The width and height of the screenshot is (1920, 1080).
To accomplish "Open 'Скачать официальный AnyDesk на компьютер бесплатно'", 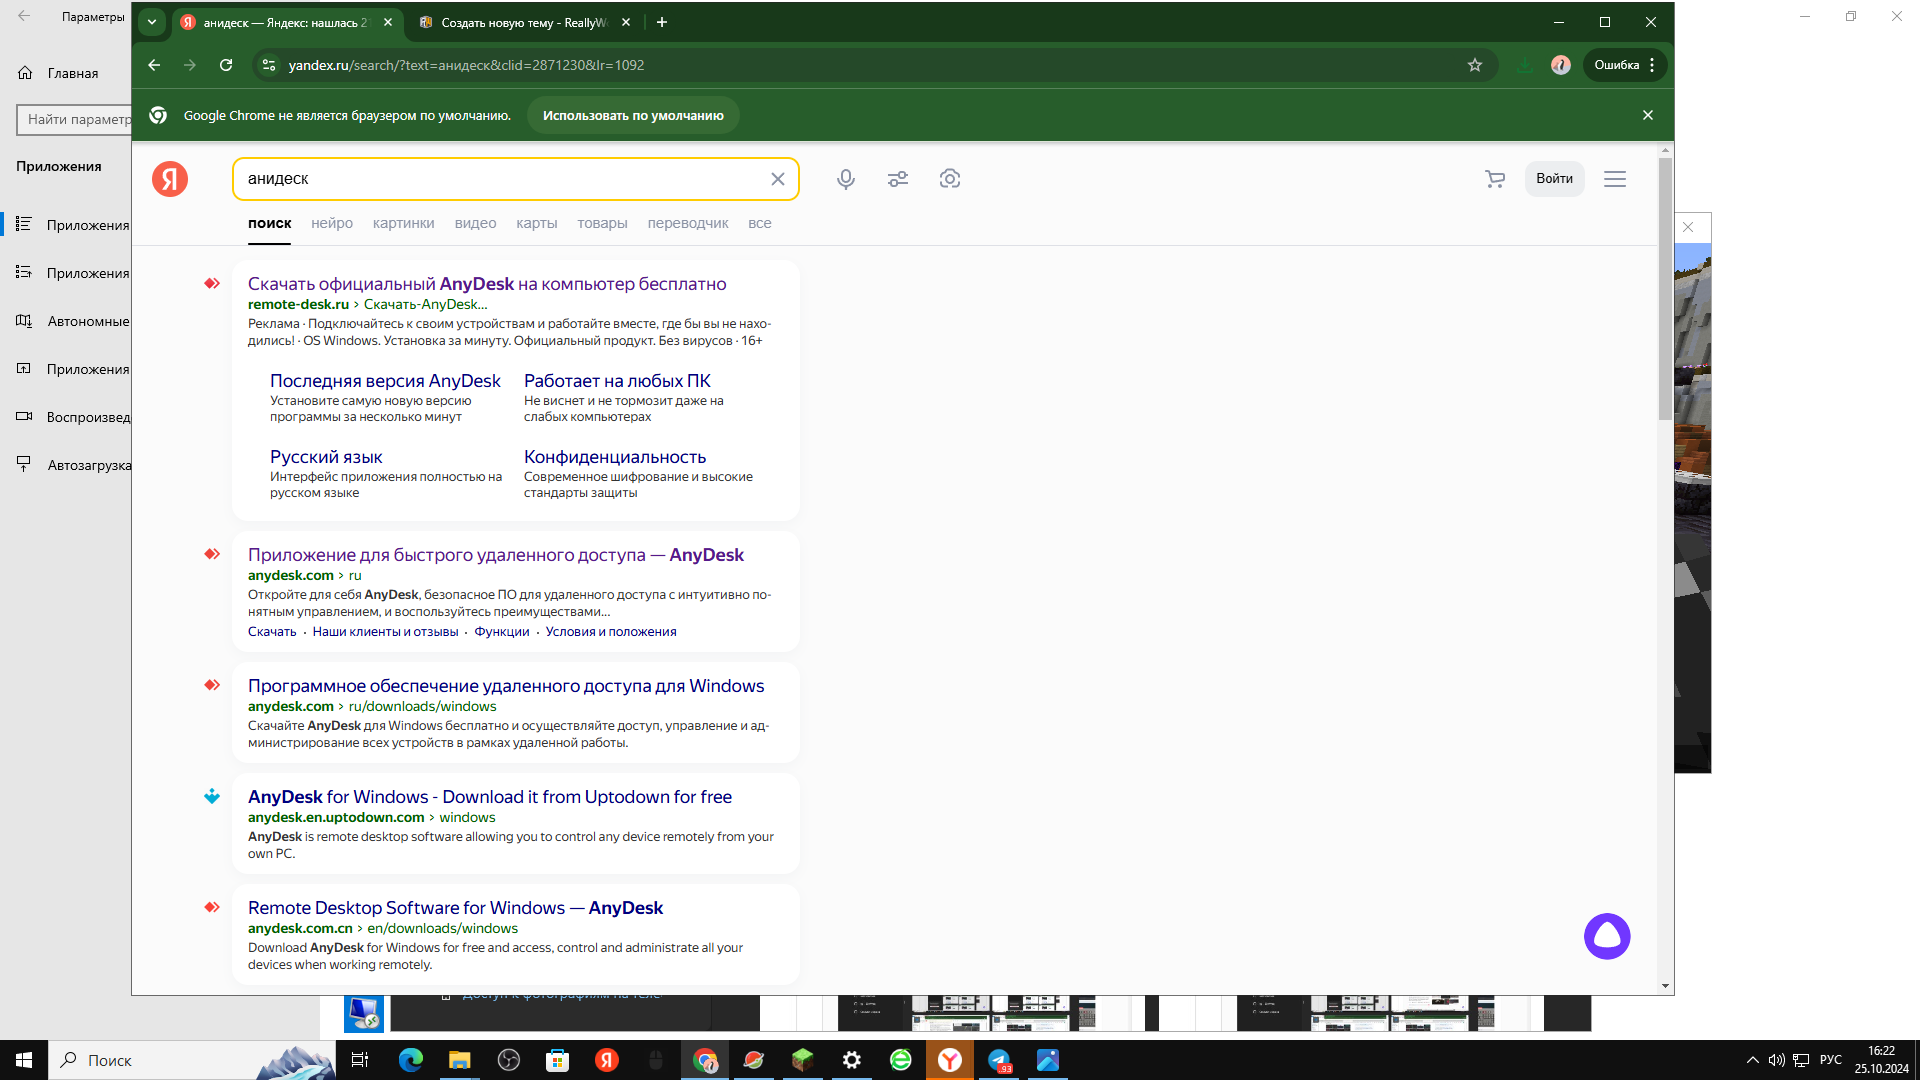I will [487, 284].
